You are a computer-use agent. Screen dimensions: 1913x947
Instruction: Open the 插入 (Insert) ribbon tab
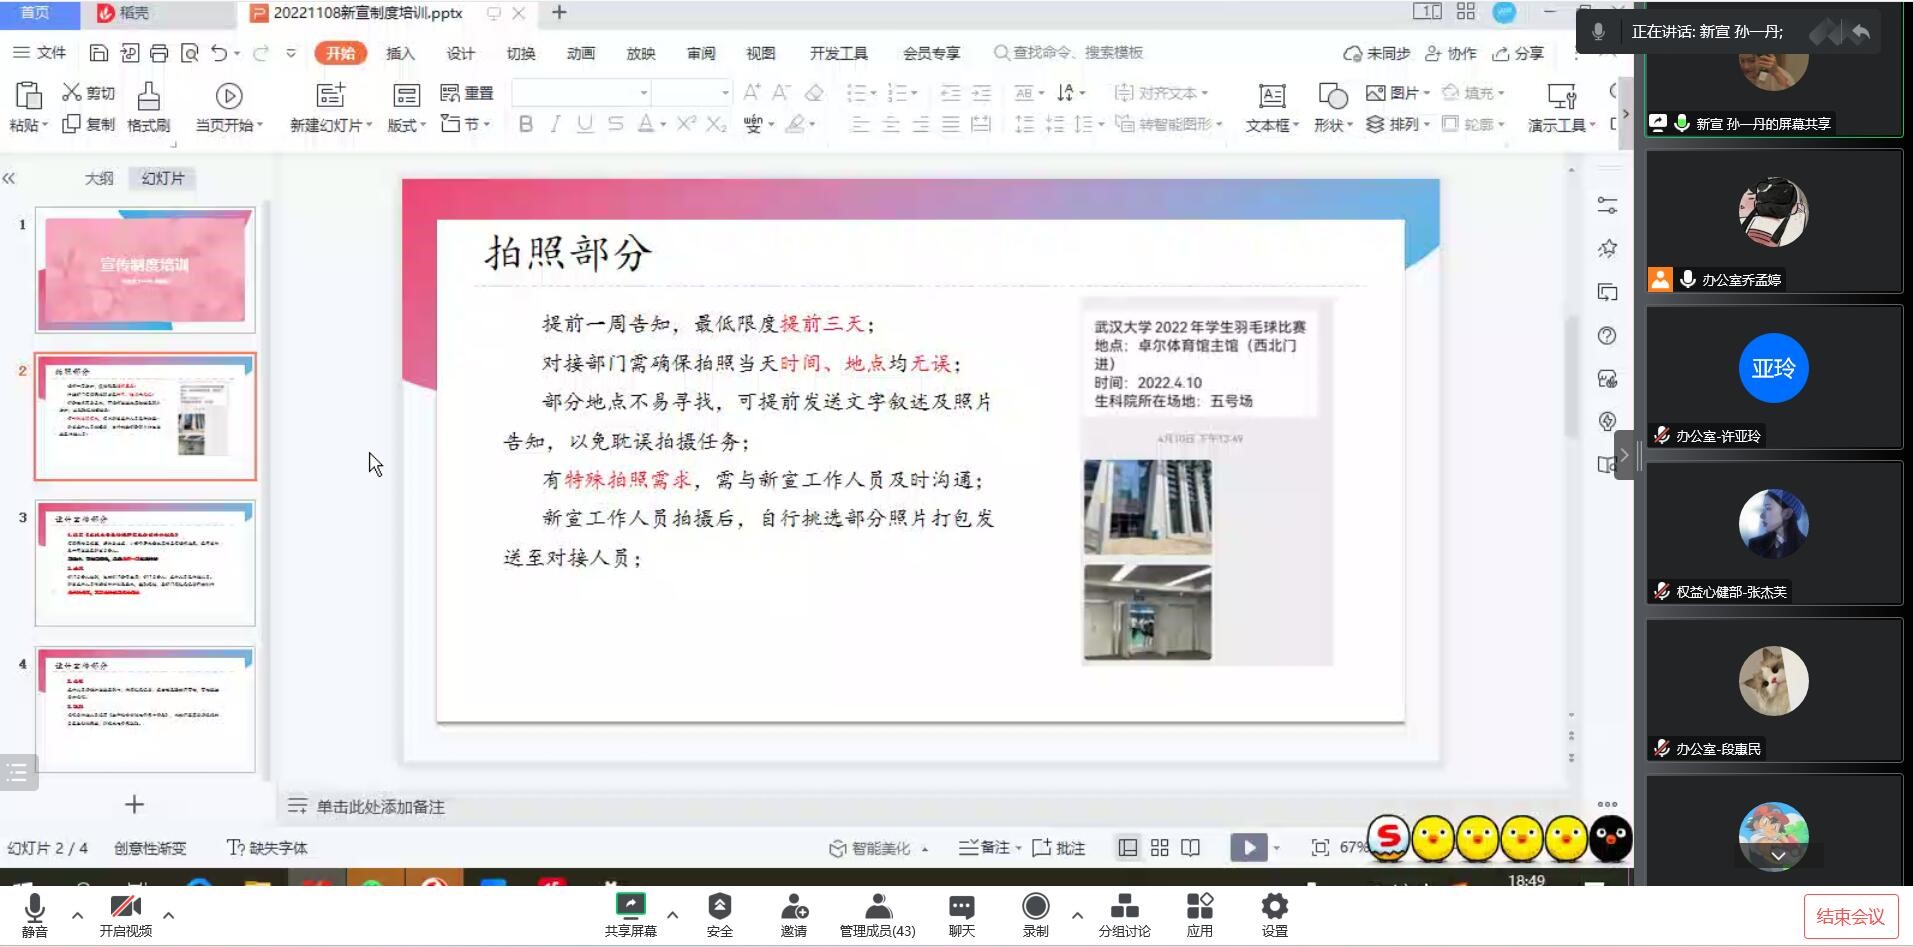pos(400,53)
